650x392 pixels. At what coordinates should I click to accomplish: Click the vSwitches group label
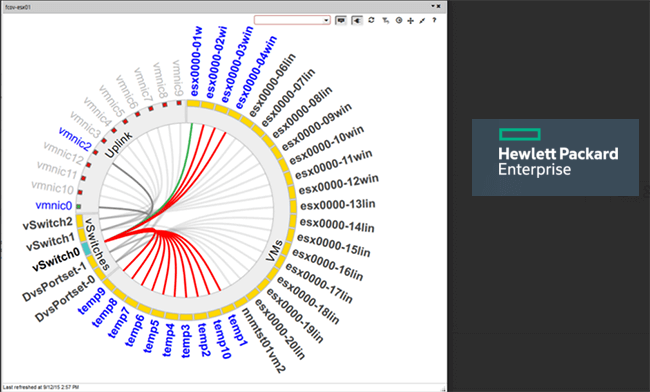coord(97,244)
